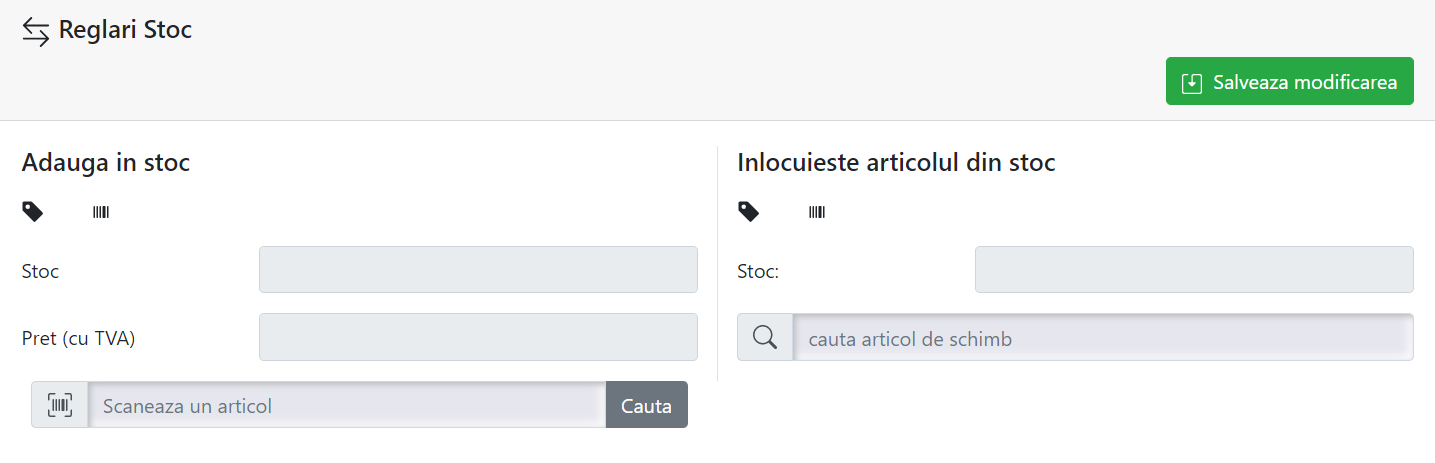The width and height of the screenshot is (1435, 463).
Task: Click the barcode icon under Adauga in stoc
Action: point(101,212)
